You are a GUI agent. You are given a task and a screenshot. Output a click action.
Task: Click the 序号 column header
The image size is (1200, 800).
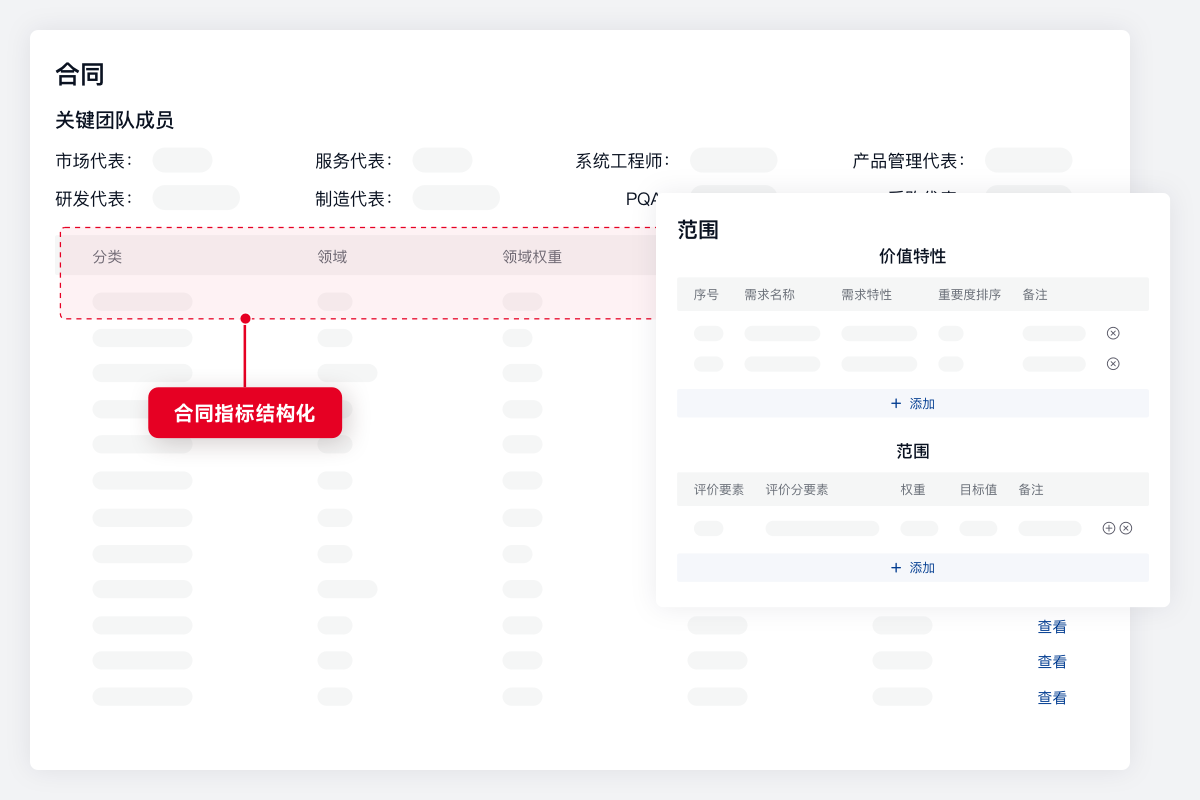pyautogui.click(x=706, y=295)
